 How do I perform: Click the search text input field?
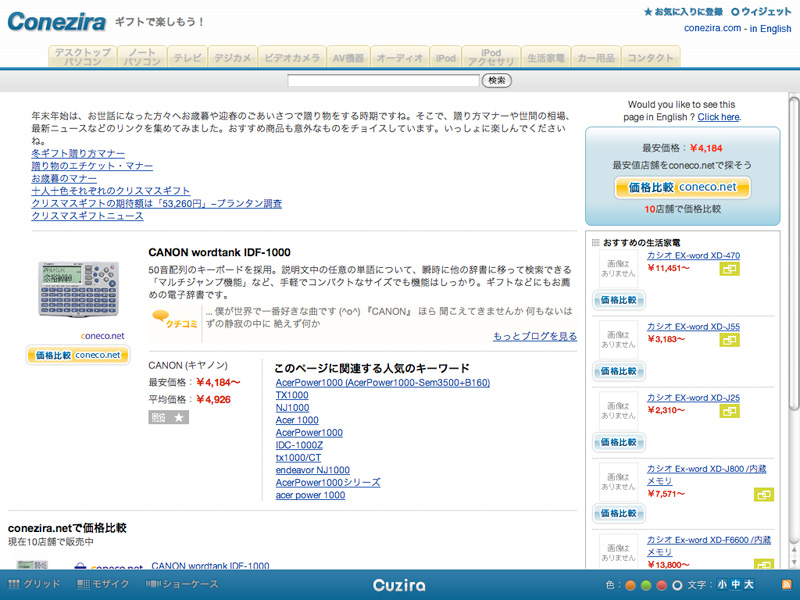point(383,80)
